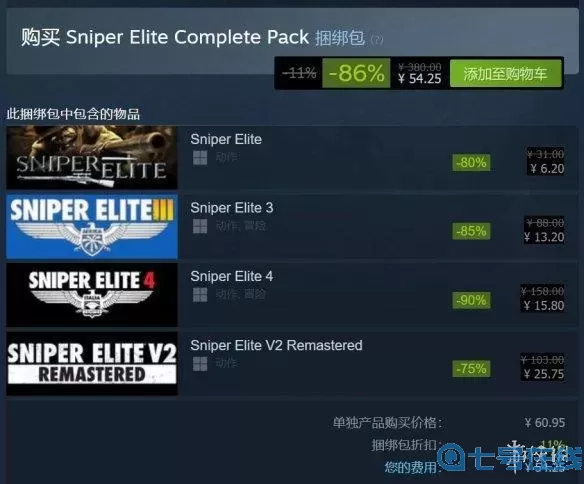Click Windows icon under Sniper Elite V2 Remastered

click(200, 364)
